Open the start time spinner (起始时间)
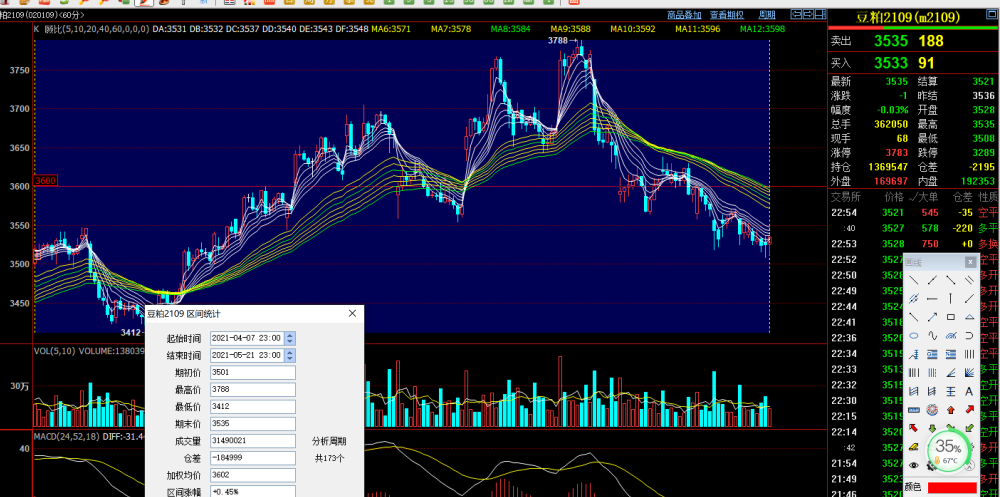The width and height of the screenshot is (1000, 497). click(x=290, y=339)
